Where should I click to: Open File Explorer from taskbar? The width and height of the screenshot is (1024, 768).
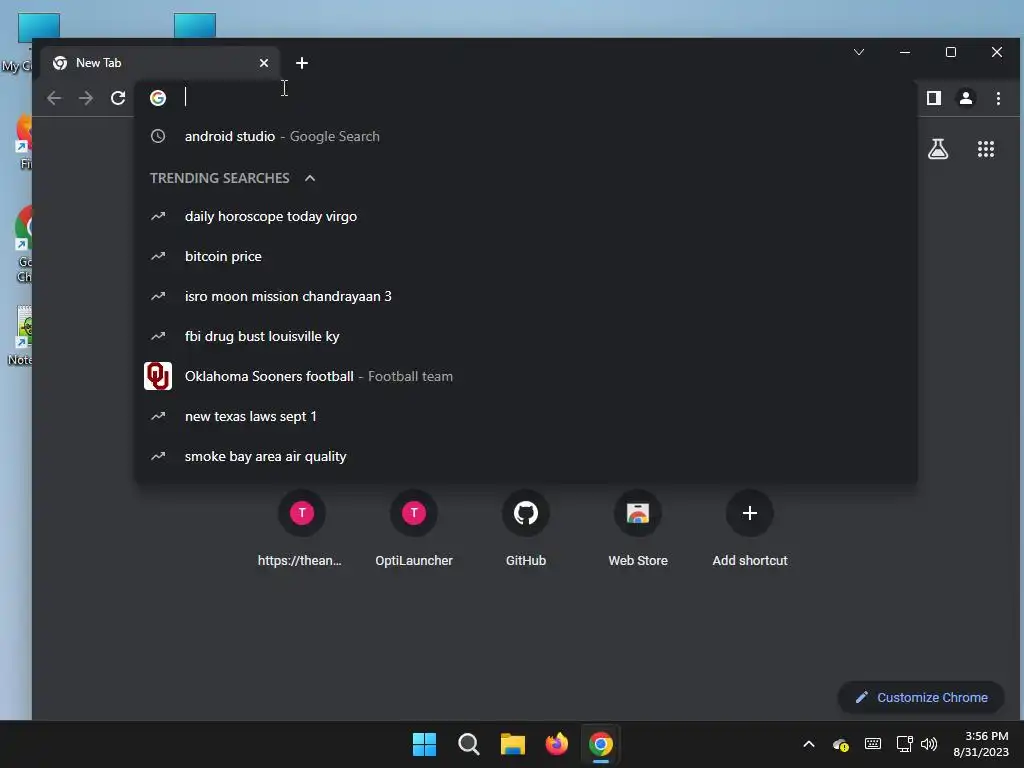pyautogui.click(x=513, y=744)
